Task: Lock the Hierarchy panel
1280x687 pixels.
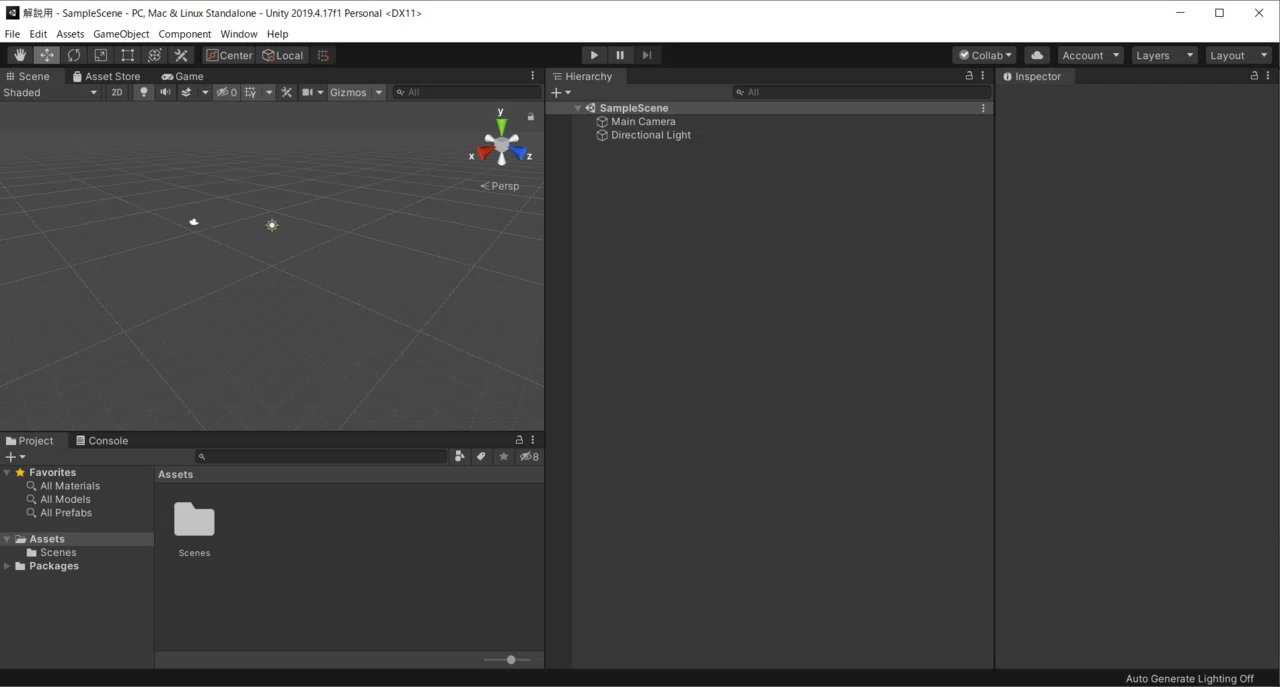Action: click(x=968, y=76)
